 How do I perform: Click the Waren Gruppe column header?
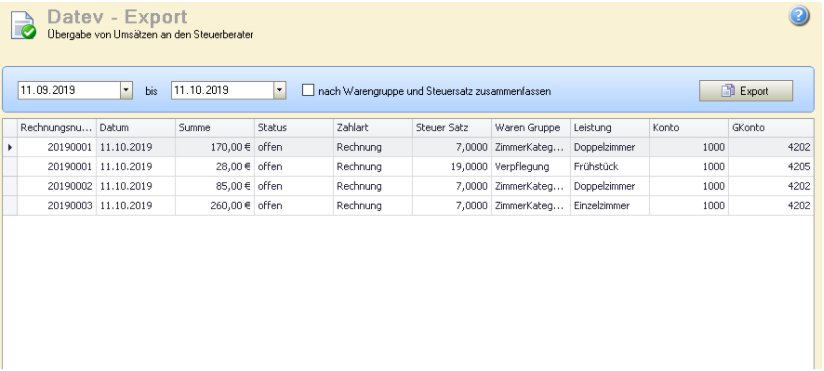(x=531, y=128)
